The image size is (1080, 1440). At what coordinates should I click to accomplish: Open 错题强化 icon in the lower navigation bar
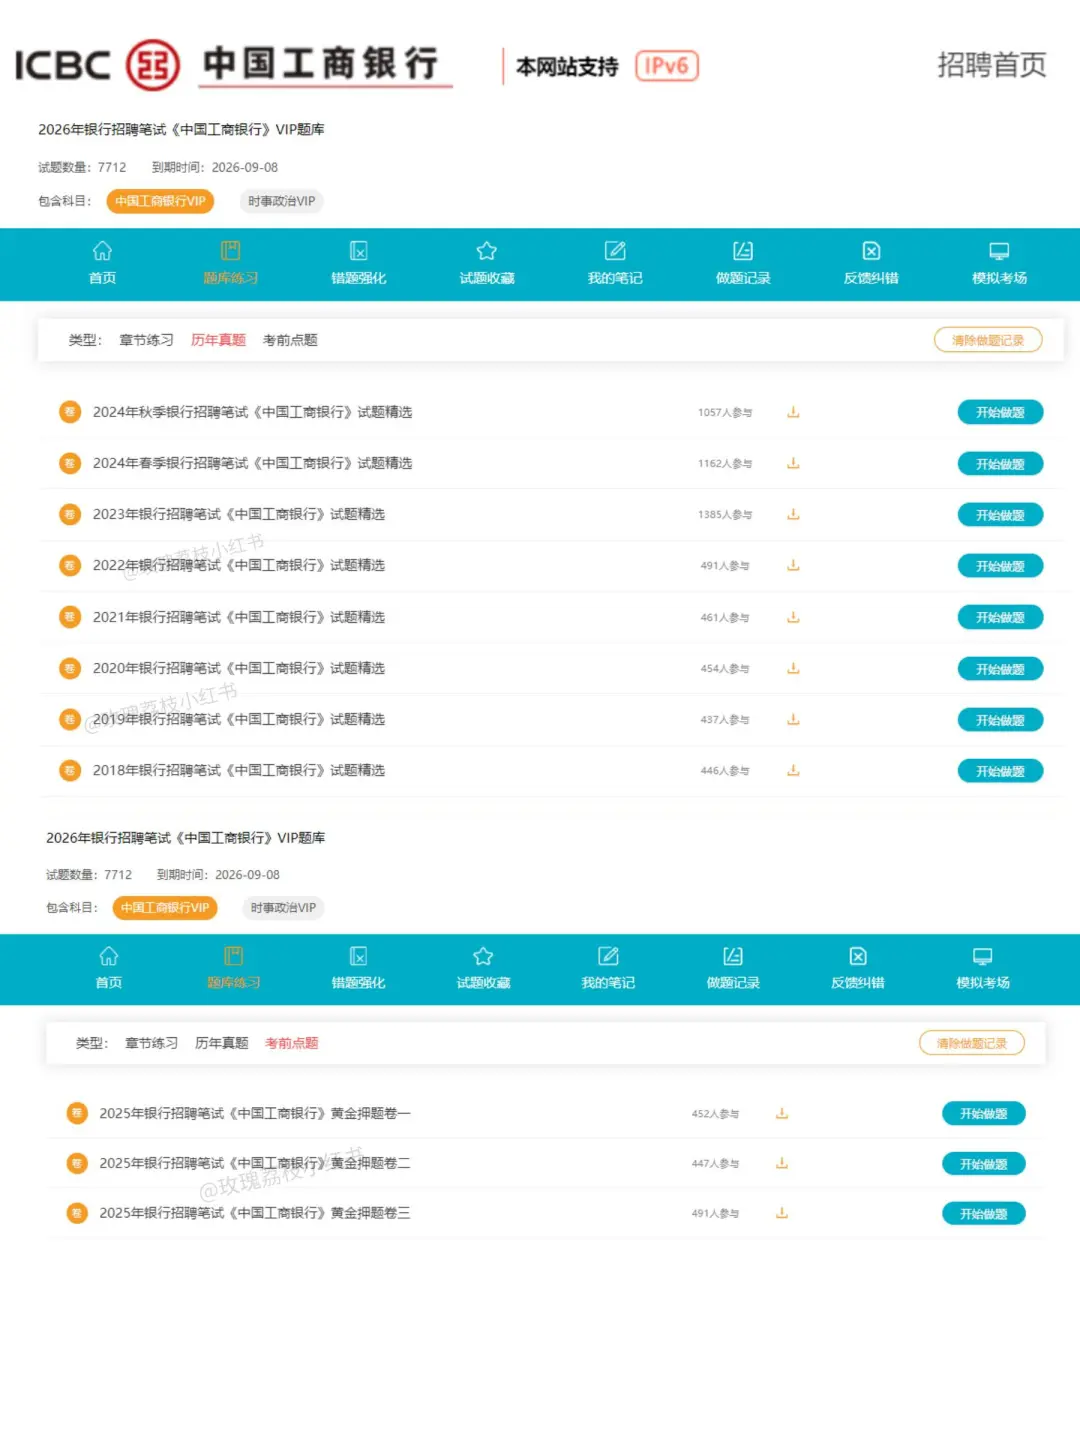(358, 956)
